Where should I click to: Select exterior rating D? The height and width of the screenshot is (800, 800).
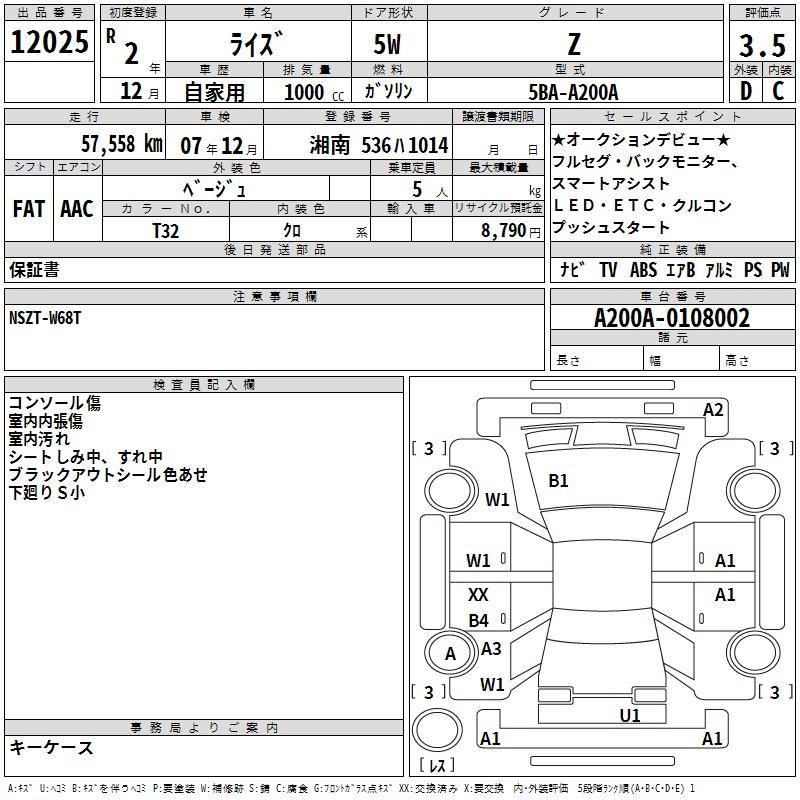click(746, 91)
